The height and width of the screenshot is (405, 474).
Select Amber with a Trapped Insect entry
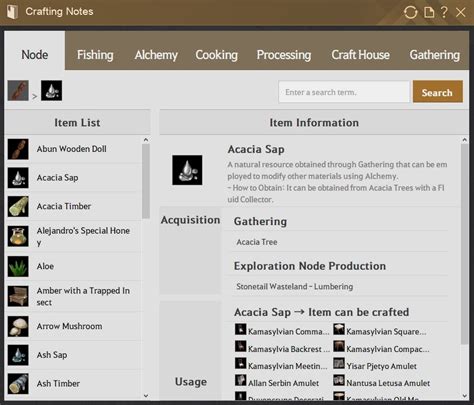click(x=83, y=296)
